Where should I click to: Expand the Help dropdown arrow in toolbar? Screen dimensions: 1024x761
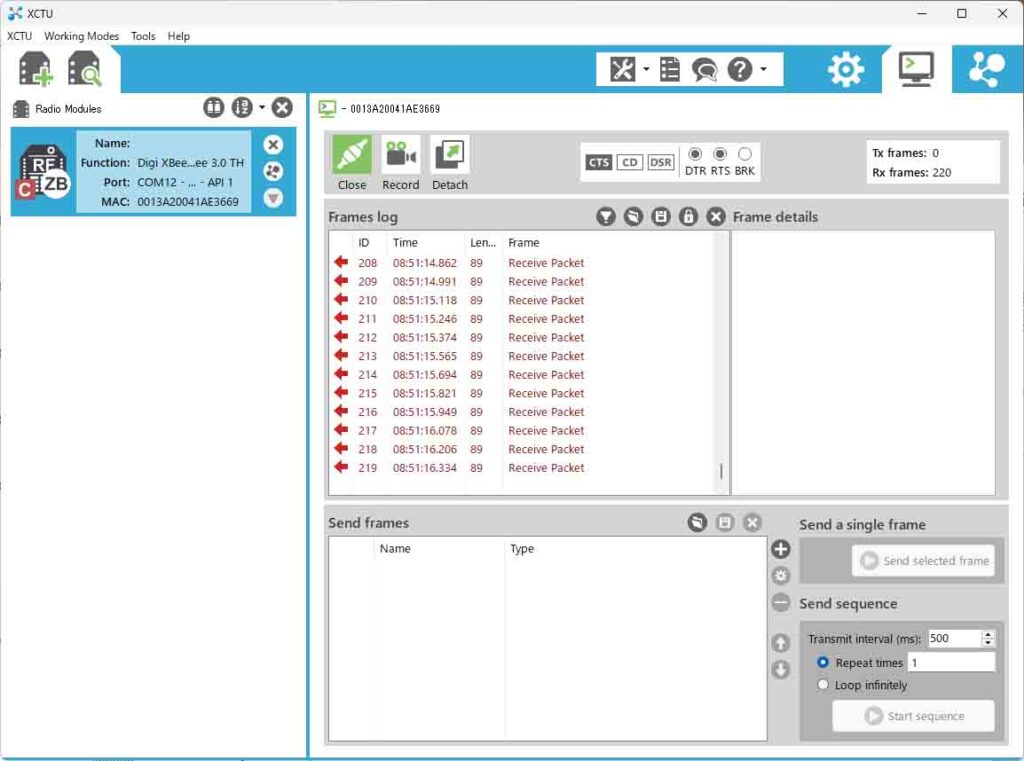(764, 69)
